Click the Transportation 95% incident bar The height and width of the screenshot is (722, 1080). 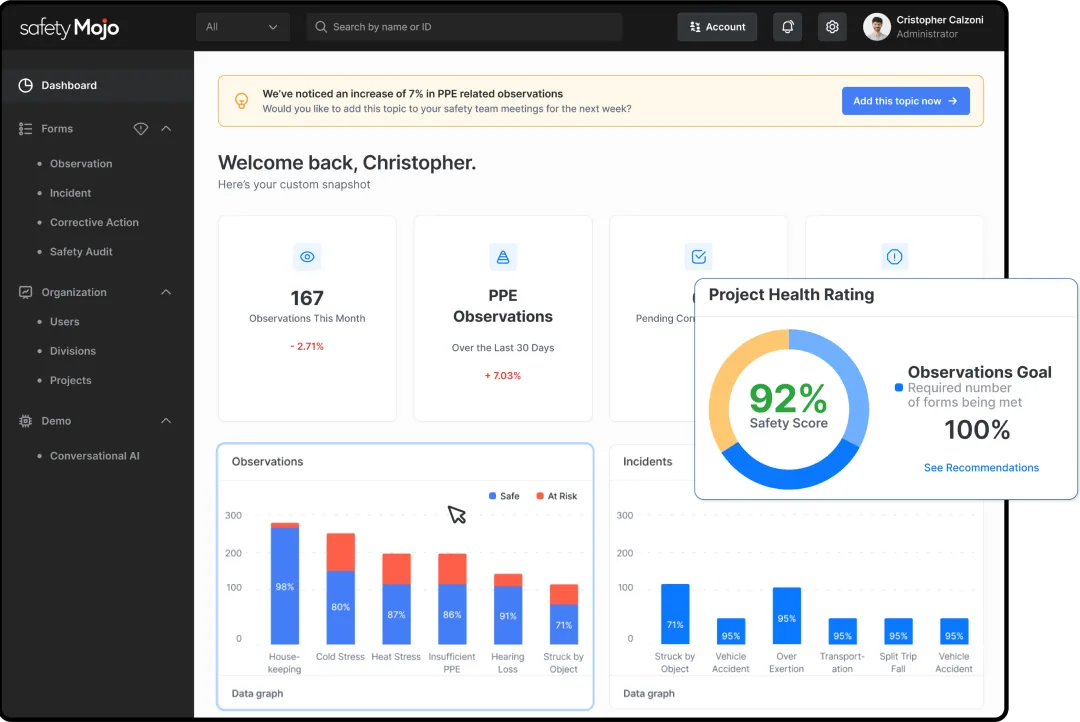coord(842,631)
